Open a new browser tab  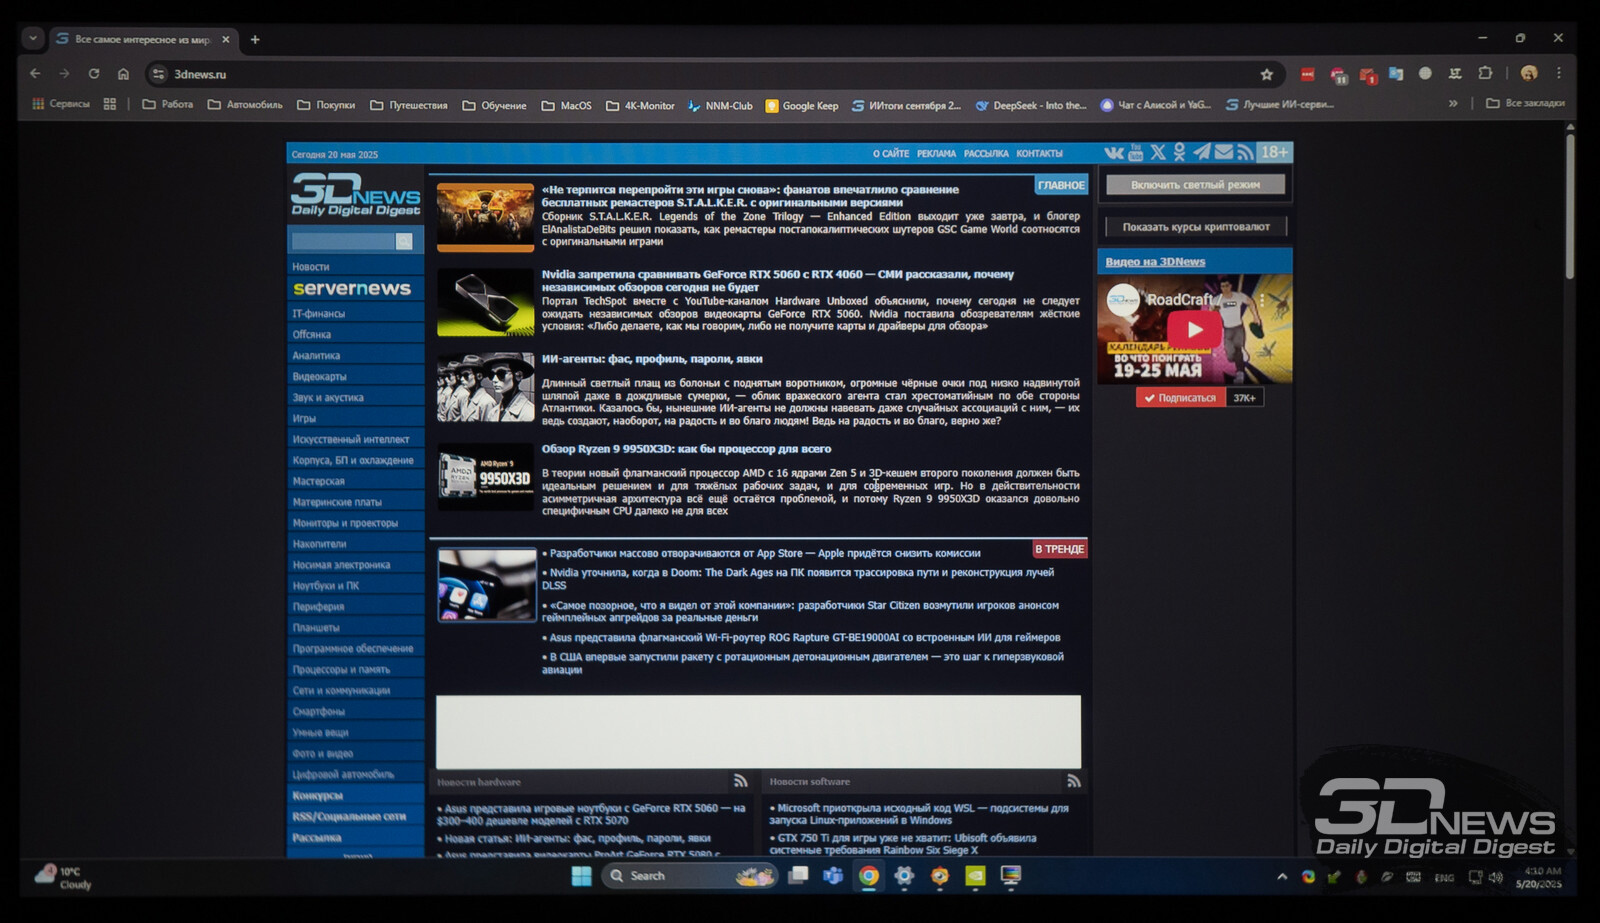tap(255, 39)
